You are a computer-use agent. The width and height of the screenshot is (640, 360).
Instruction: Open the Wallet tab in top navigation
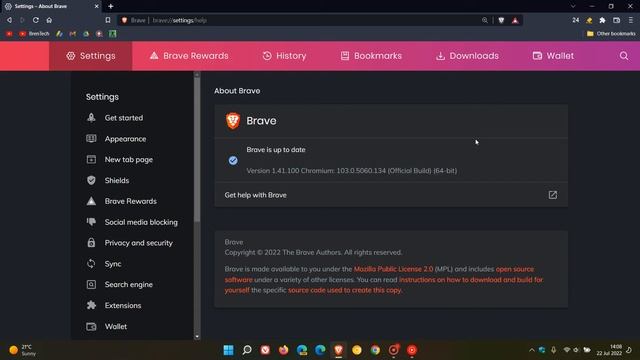pyautogui.click(x=553, y=56)
